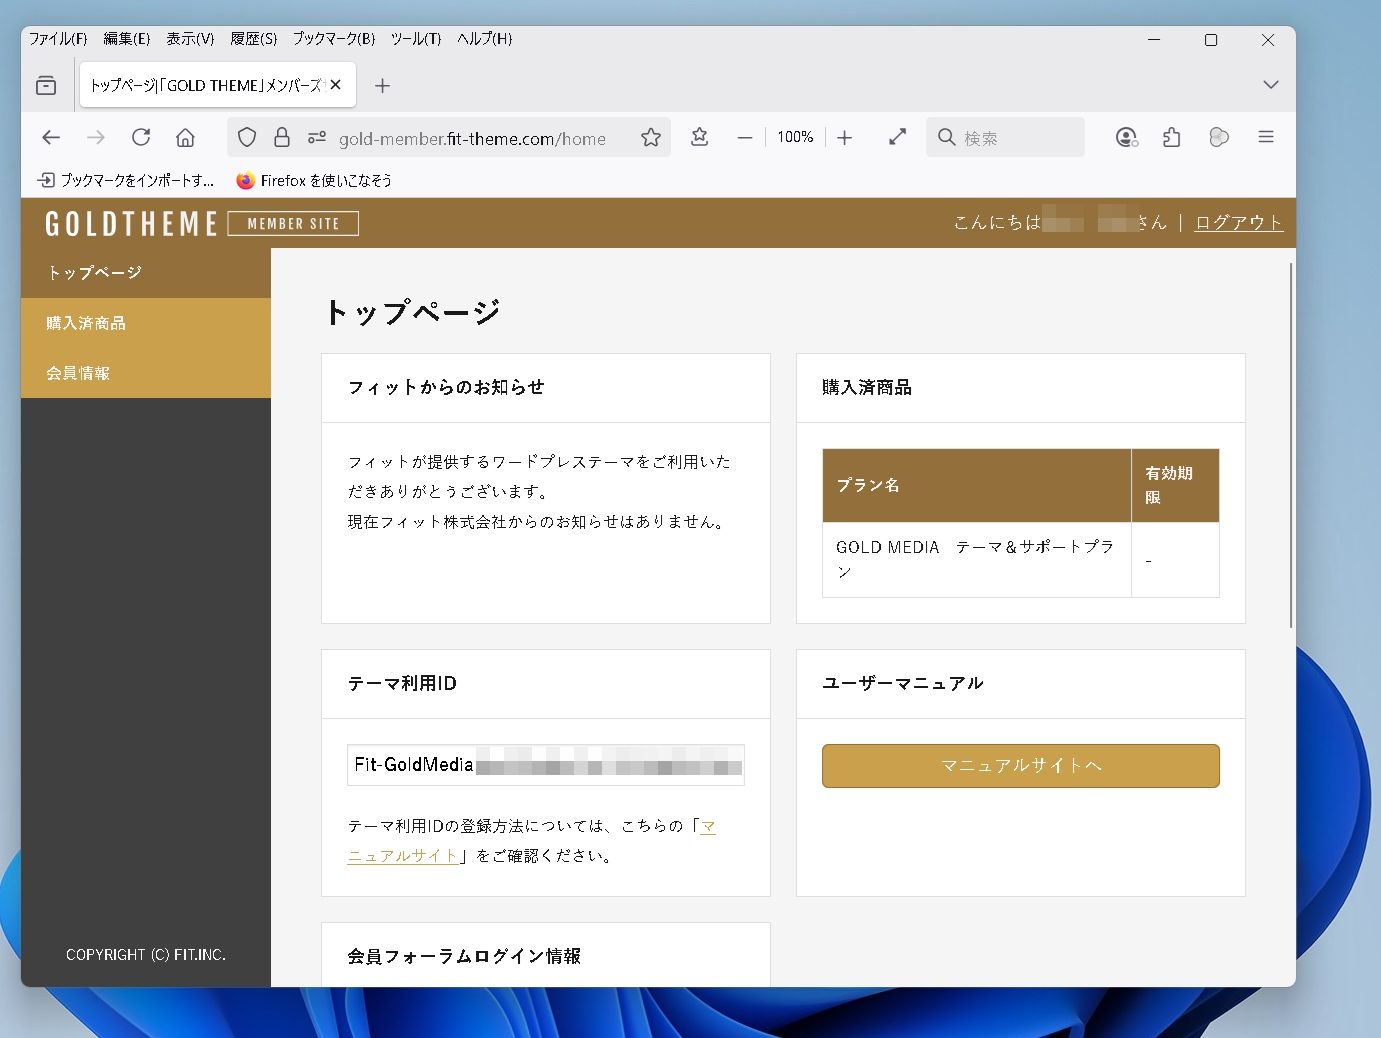Viewport: 1381px width, 1038px height.
Task: Focus the 検索 search field
Action: [1005, 138]
